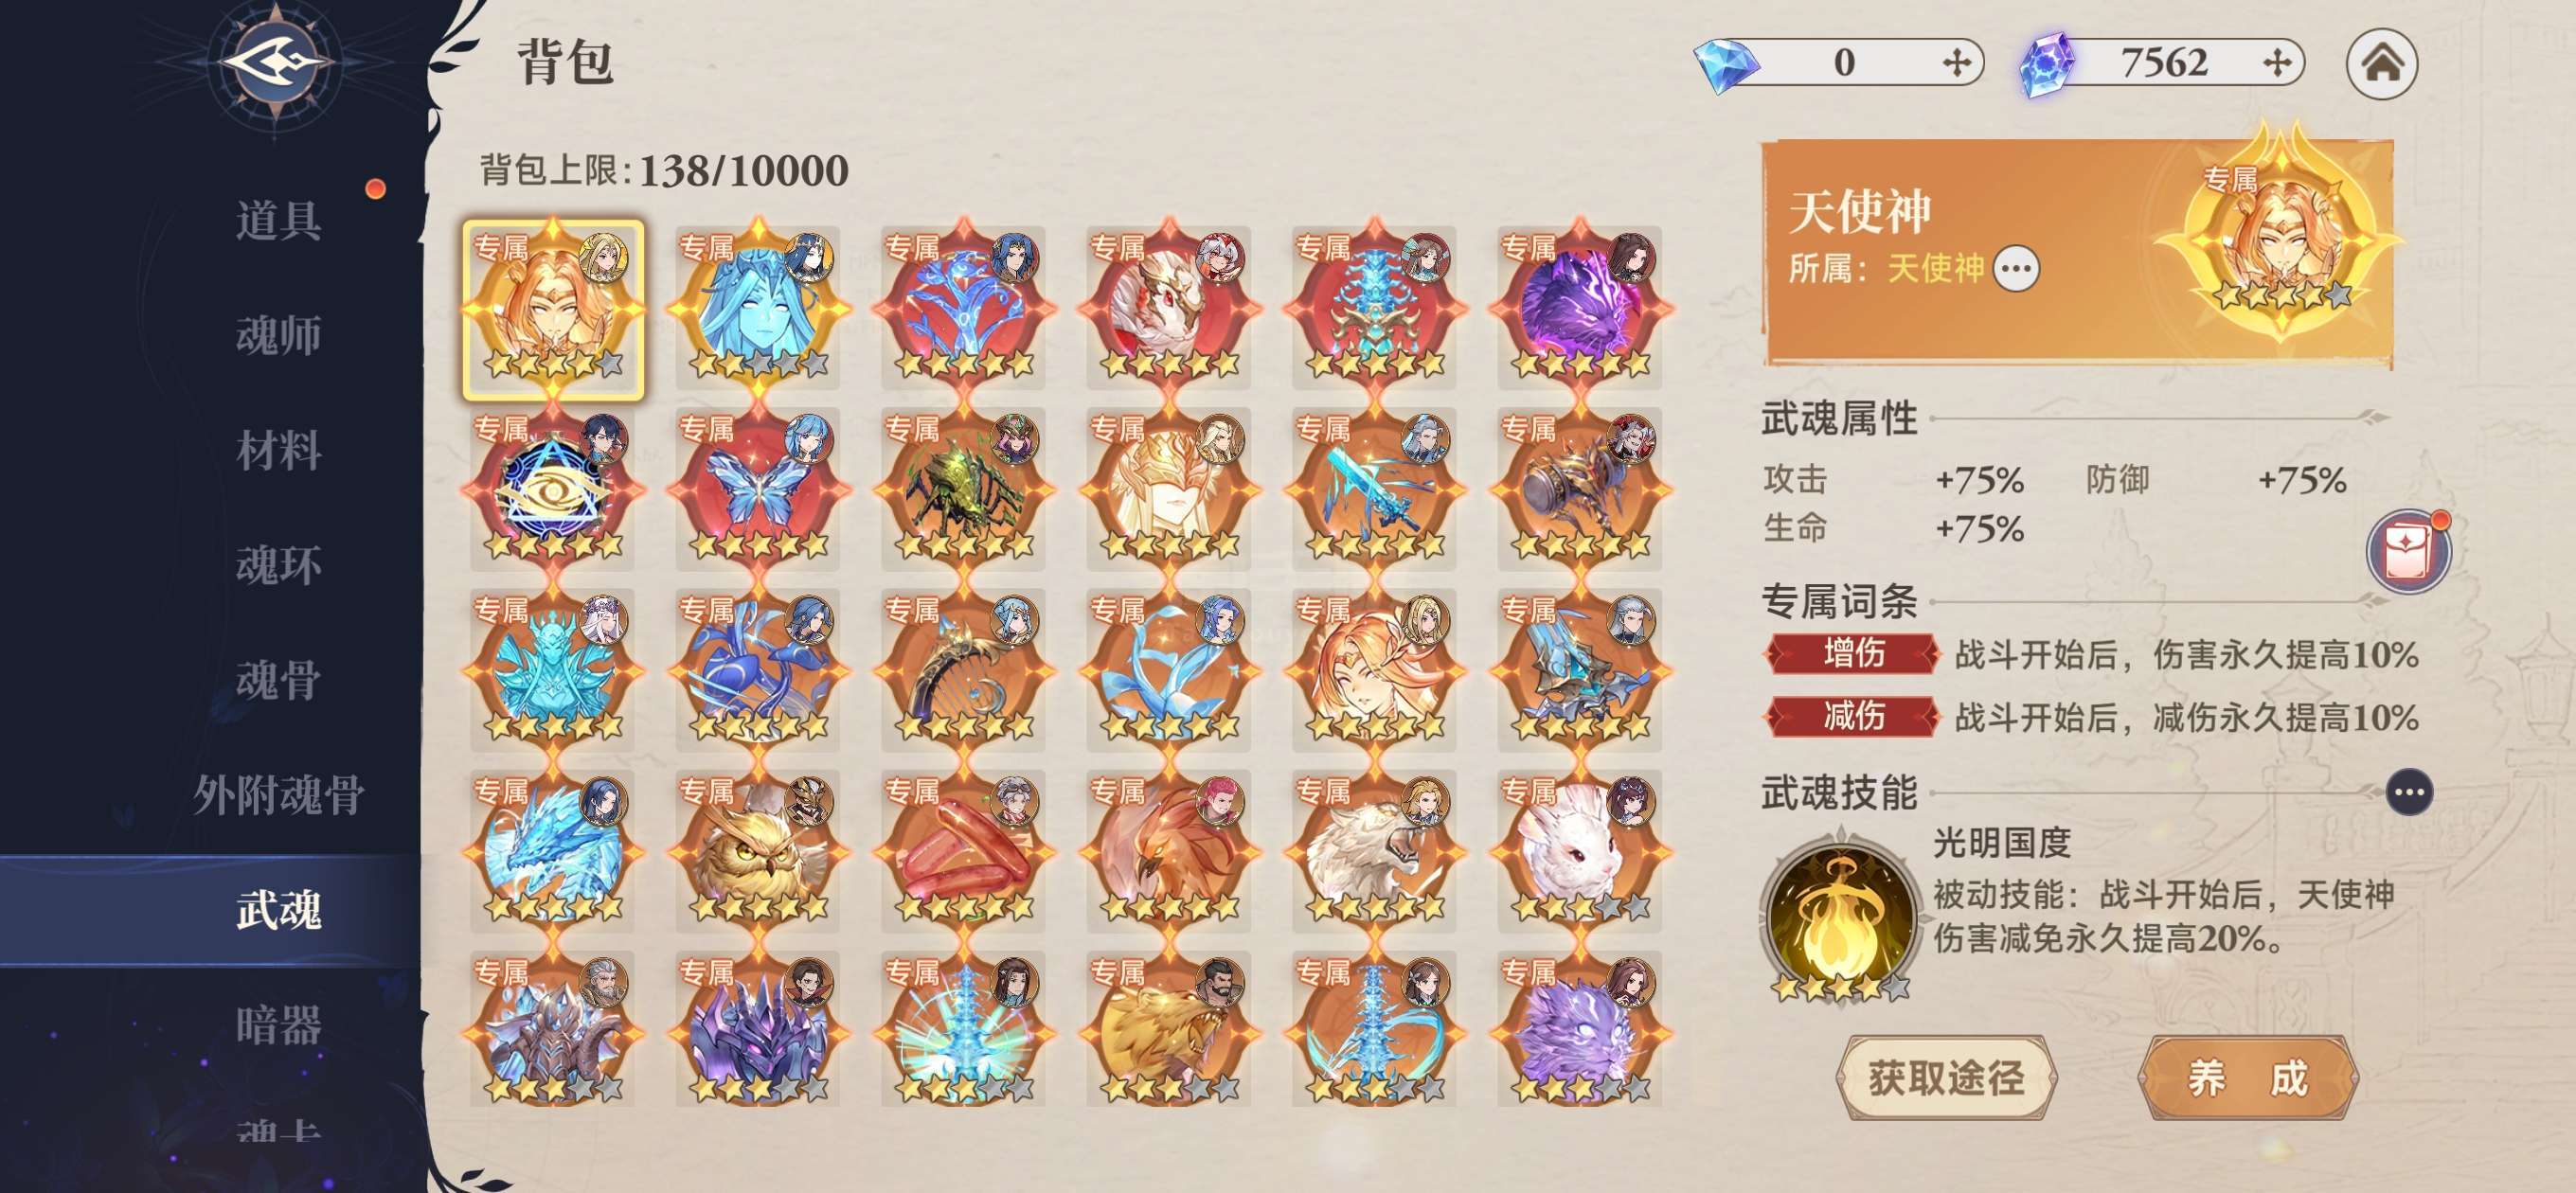Select the blue butterfly martial soul
Image resolution: width=2576 pixels, height=1193 pixels.
(x=757, y=487)
